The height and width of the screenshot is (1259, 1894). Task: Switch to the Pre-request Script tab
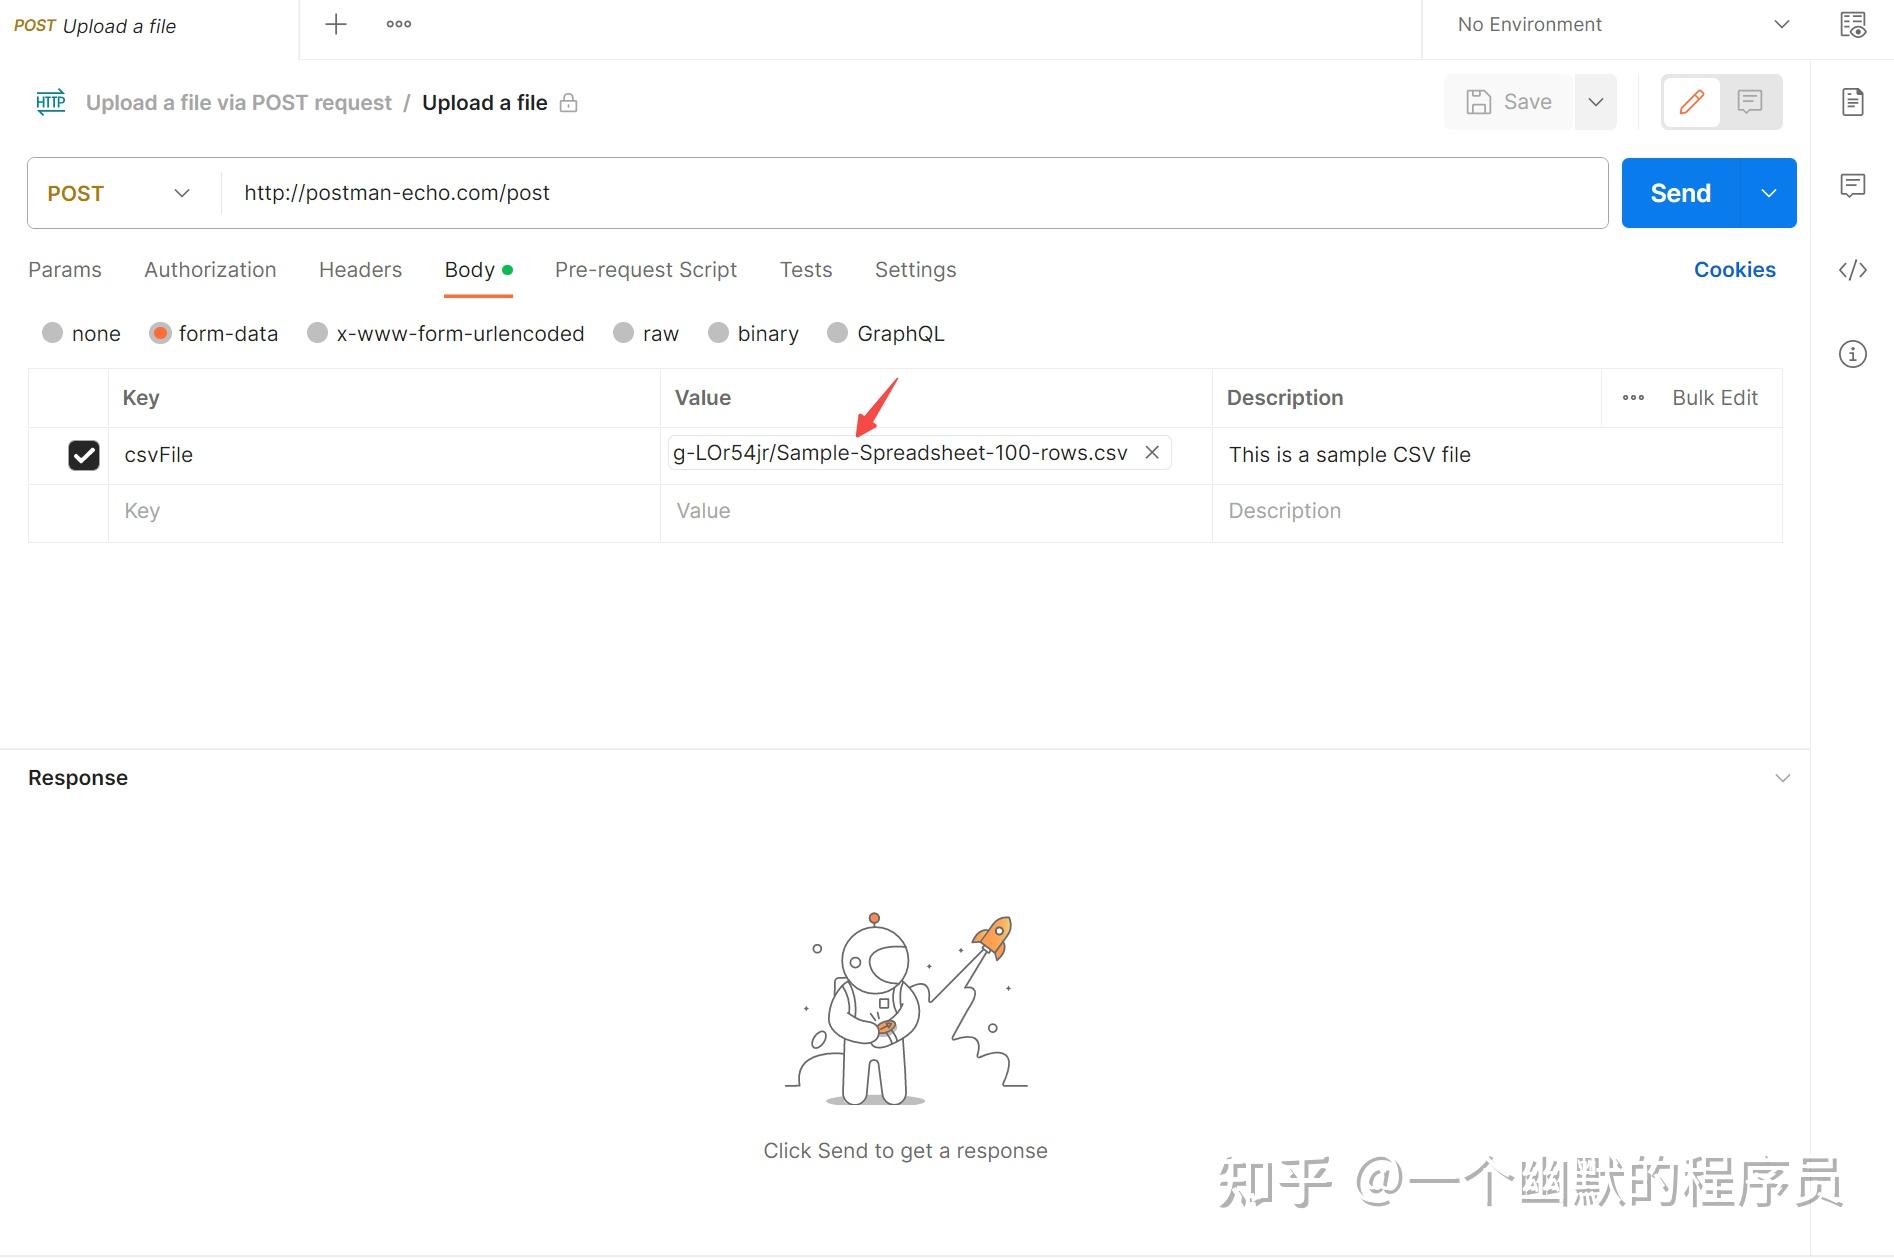[x=646, y=269]
